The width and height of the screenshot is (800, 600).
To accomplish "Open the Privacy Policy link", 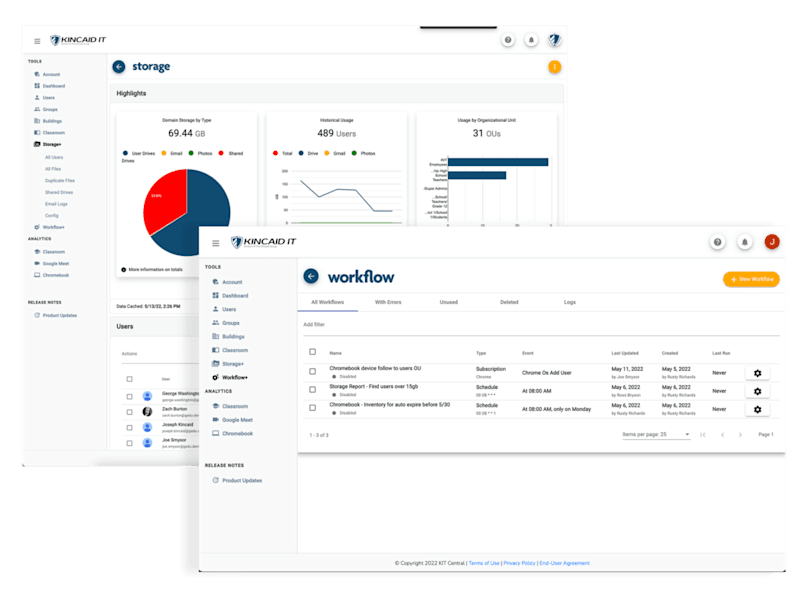I will point(519,563).
